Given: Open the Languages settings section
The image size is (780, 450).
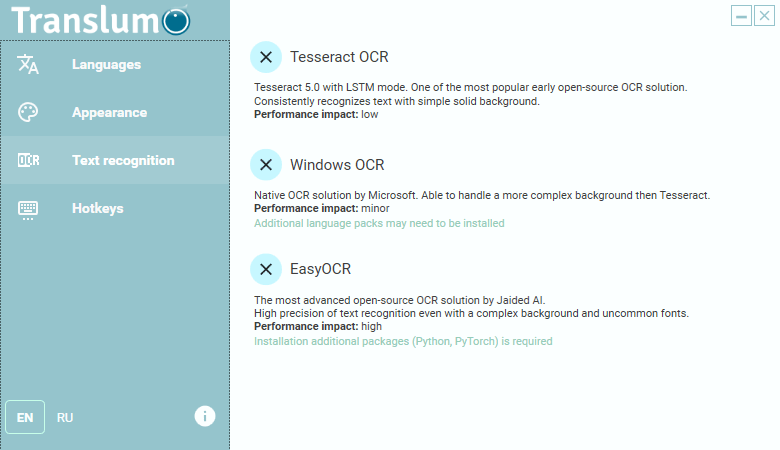Looking at the screenshot, I should (115, 65).
